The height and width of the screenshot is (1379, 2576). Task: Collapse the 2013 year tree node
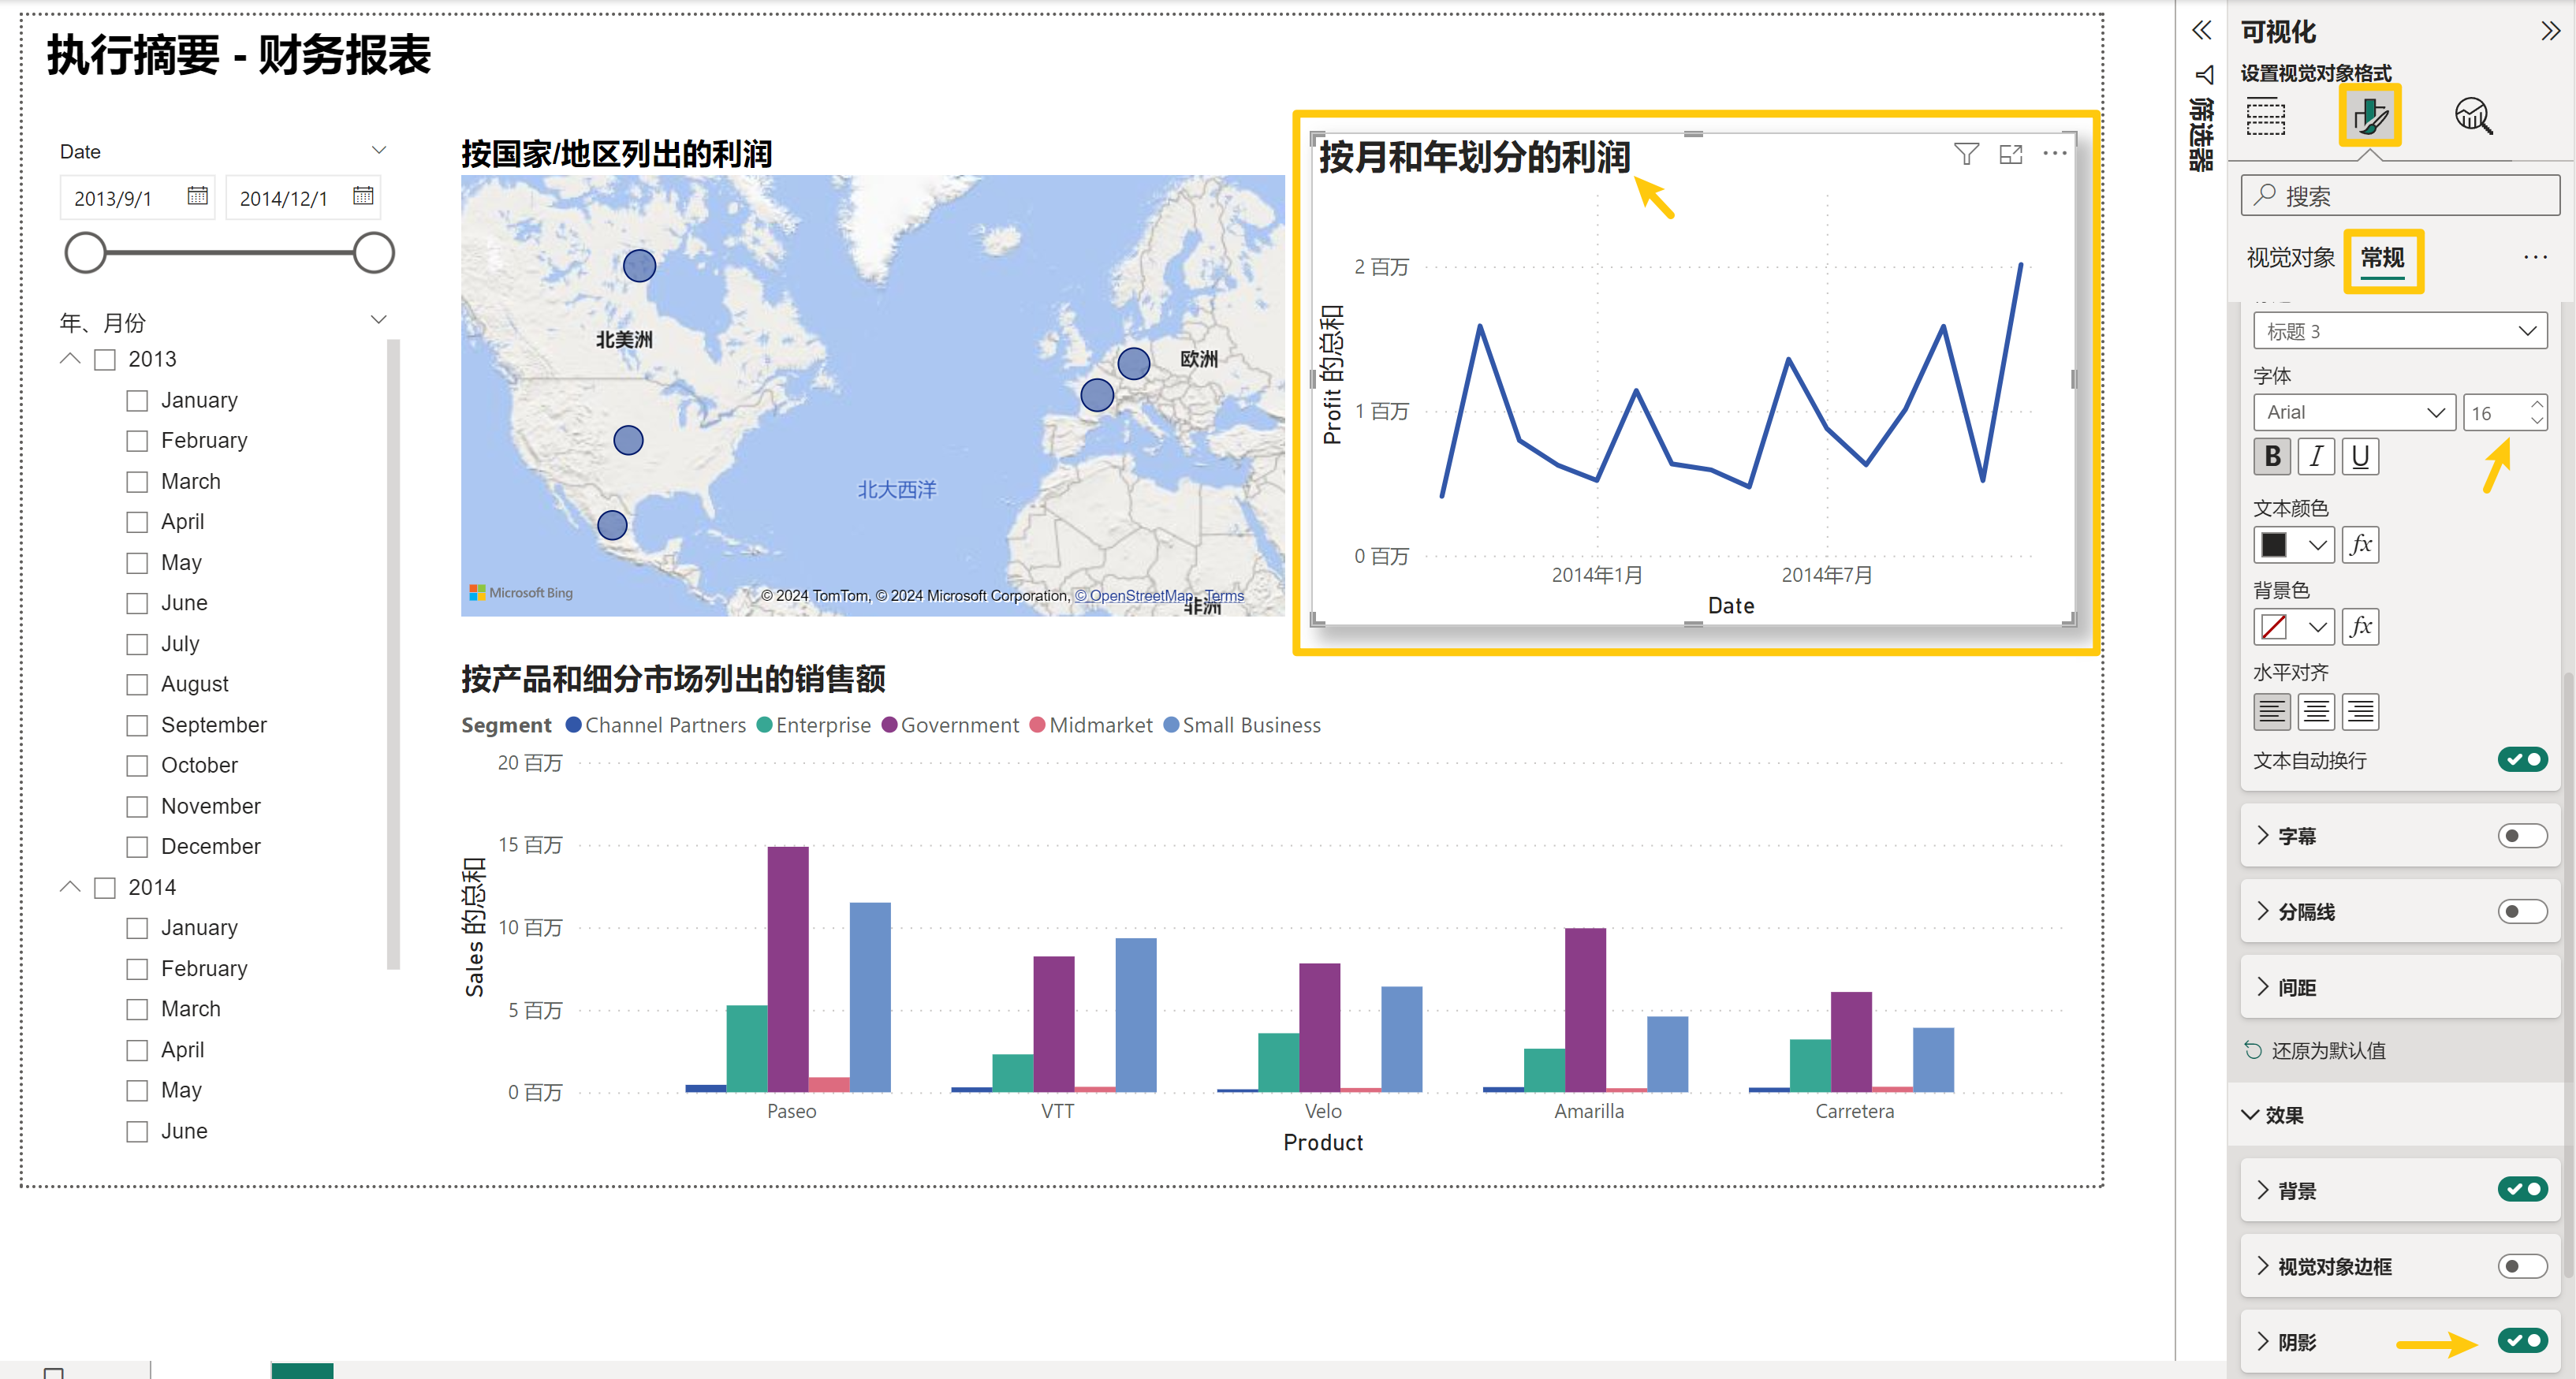(70, 359)
